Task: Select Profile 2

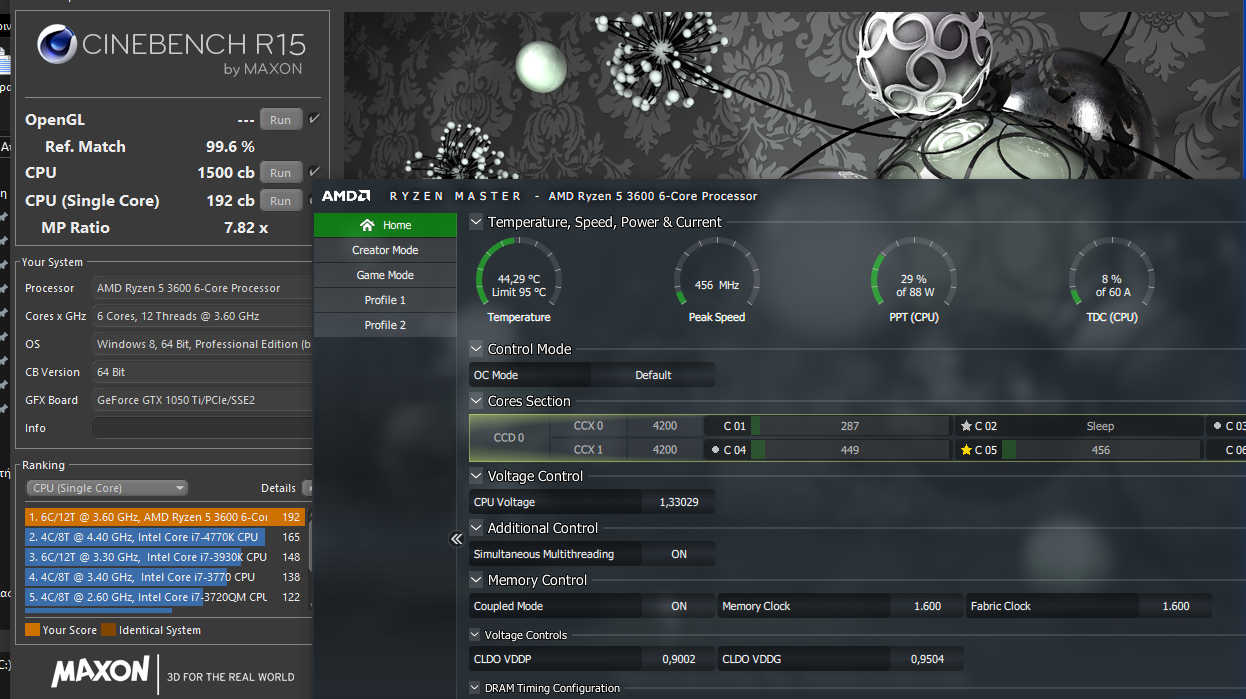Action: (x=385, y=325)
